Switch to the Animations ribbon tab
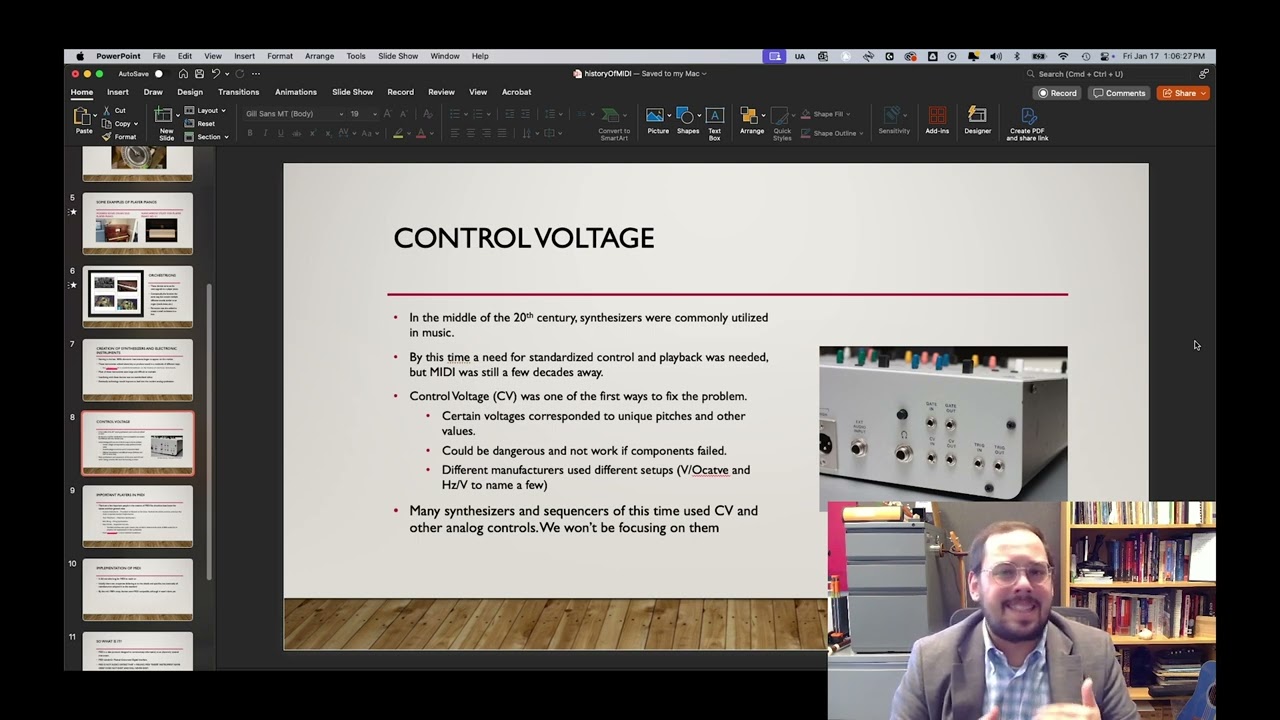Image resolution: width=1280 pixels, height=720 pixels. [x=296, y=92]
